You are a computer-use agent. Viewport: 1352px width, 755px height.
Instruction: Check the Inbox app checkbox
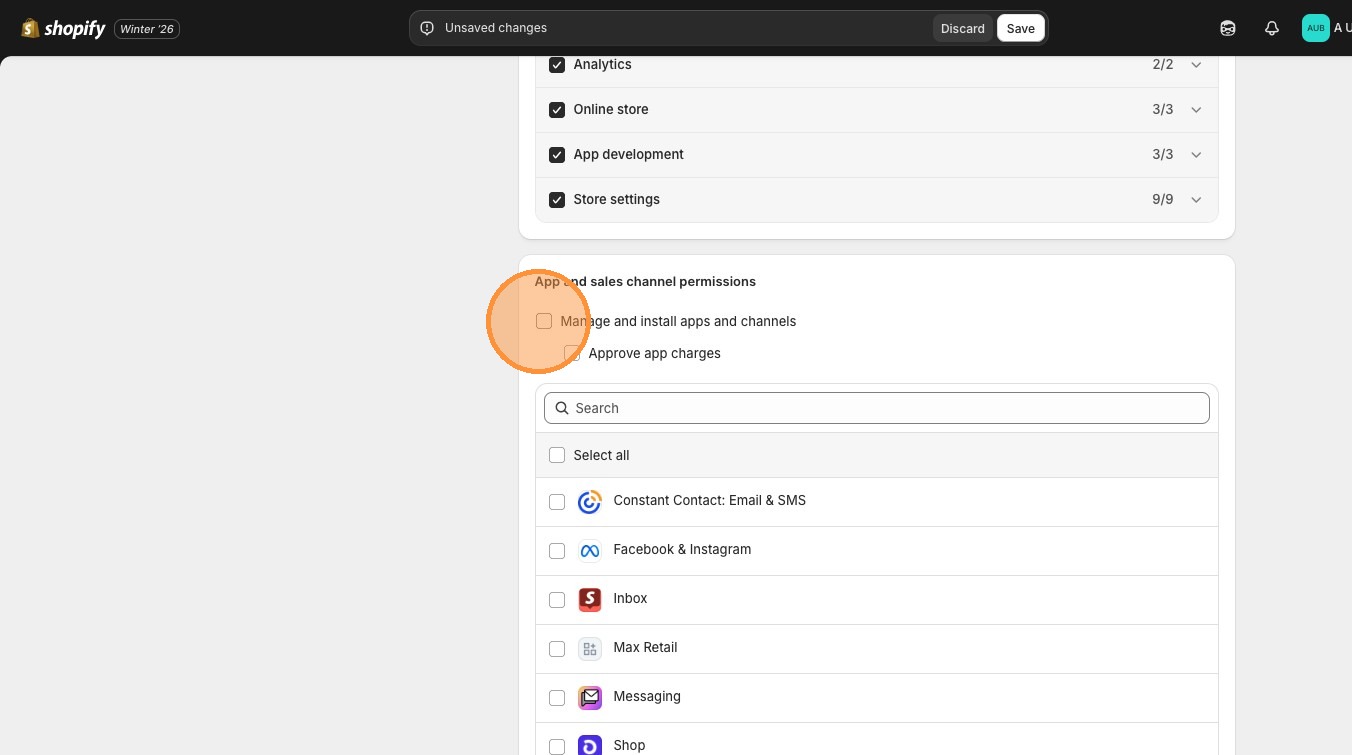pyautogui.click(x=557, y=600)
